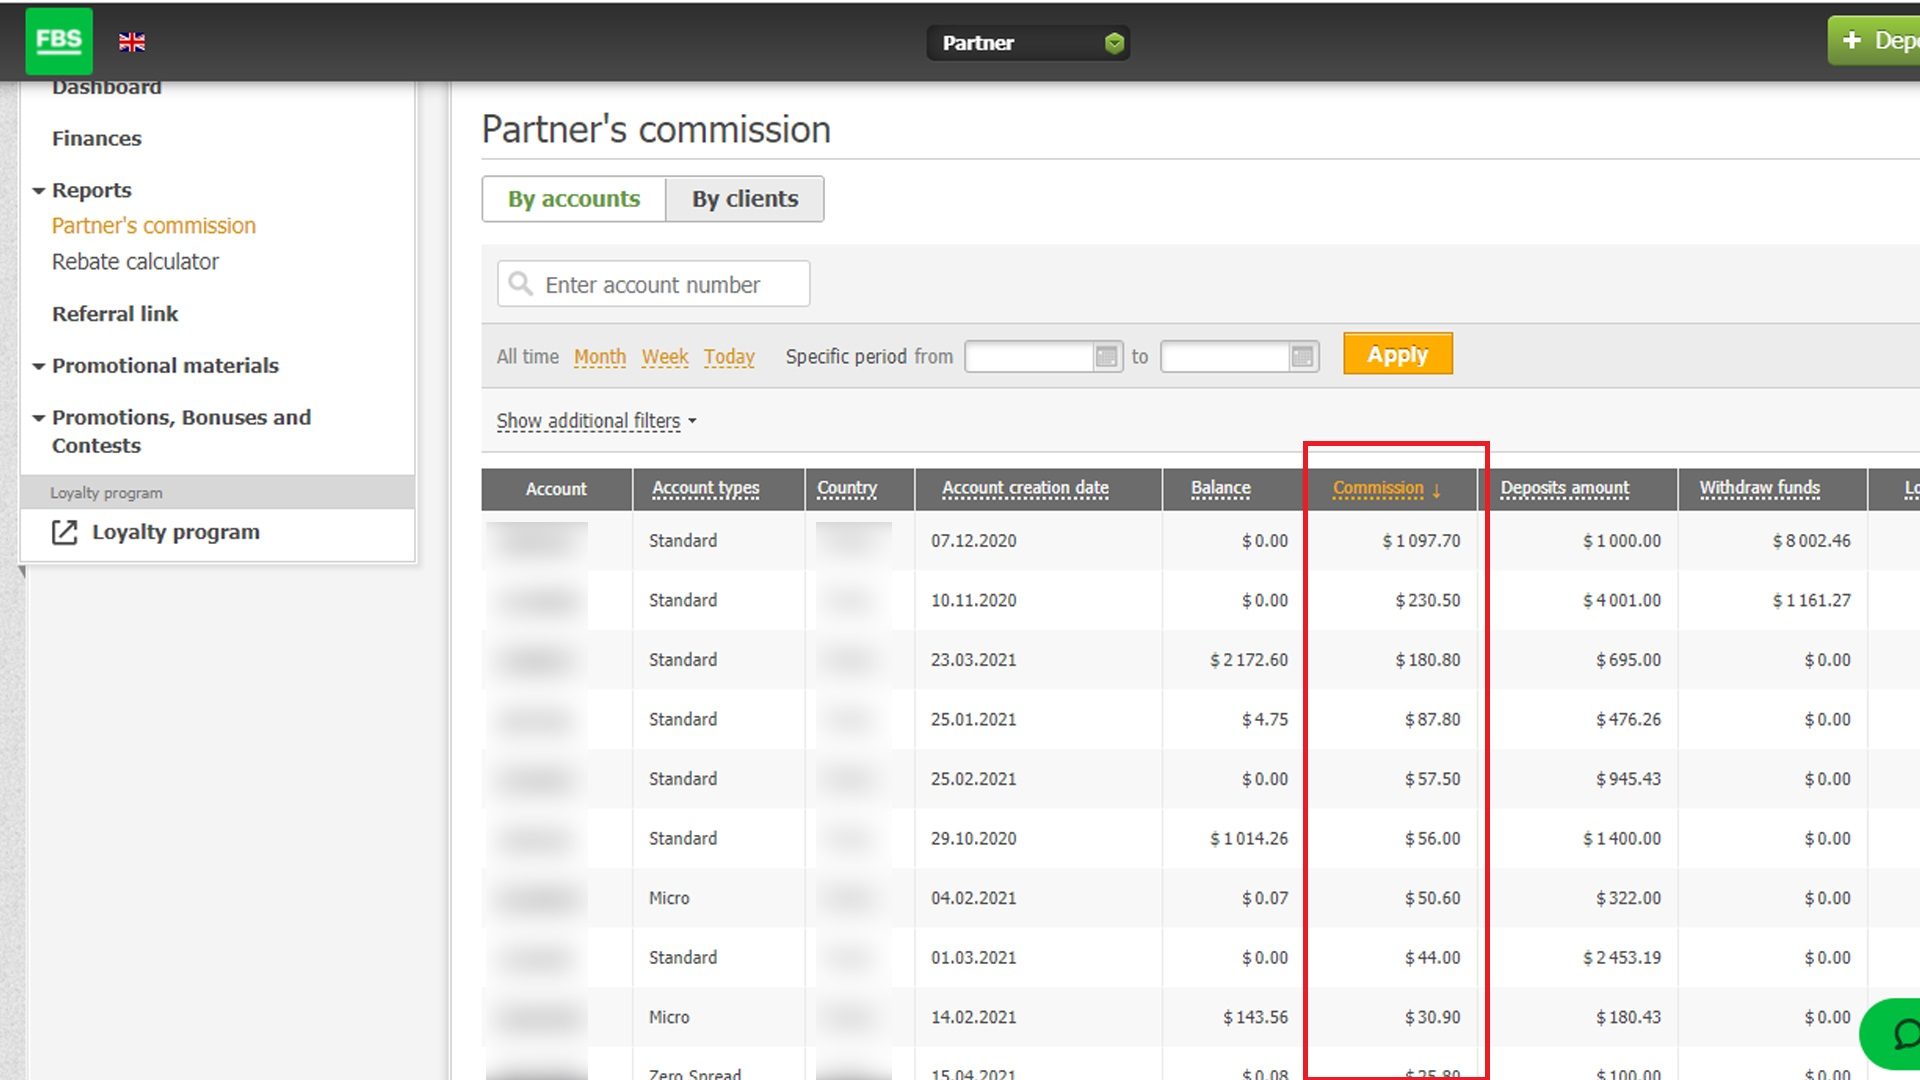Click the FBS logo icon
1920x1080 pixels.
tap(59, 41)
